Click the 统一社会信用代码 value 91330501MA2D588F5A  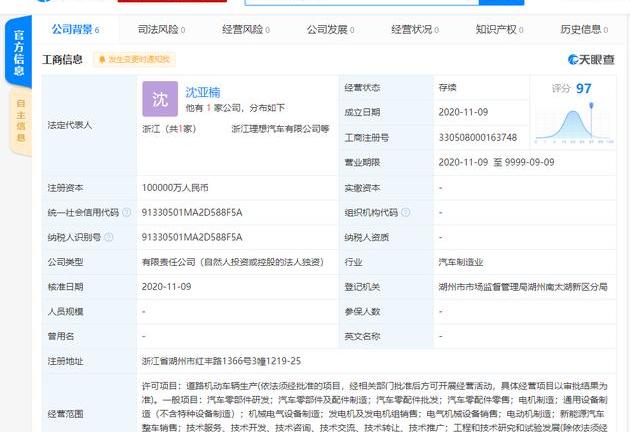tap(192, 212)
